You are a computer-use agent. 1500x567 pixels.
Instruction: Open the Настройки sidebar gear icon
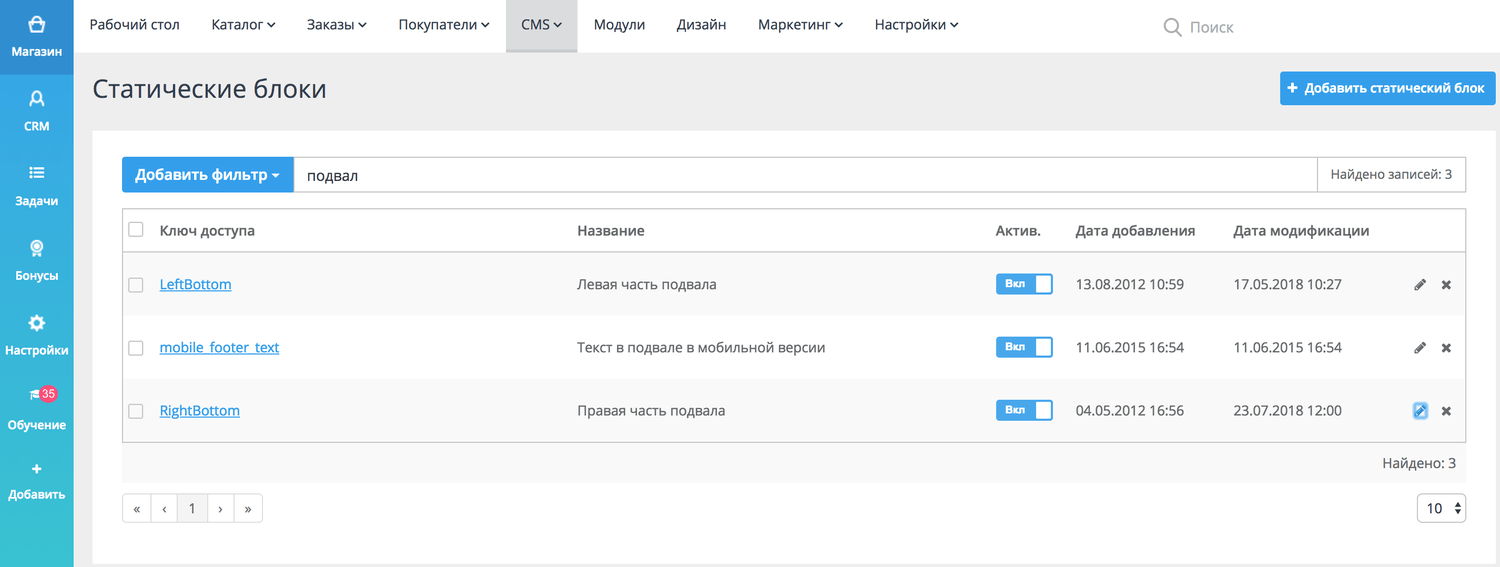point(36,323)
